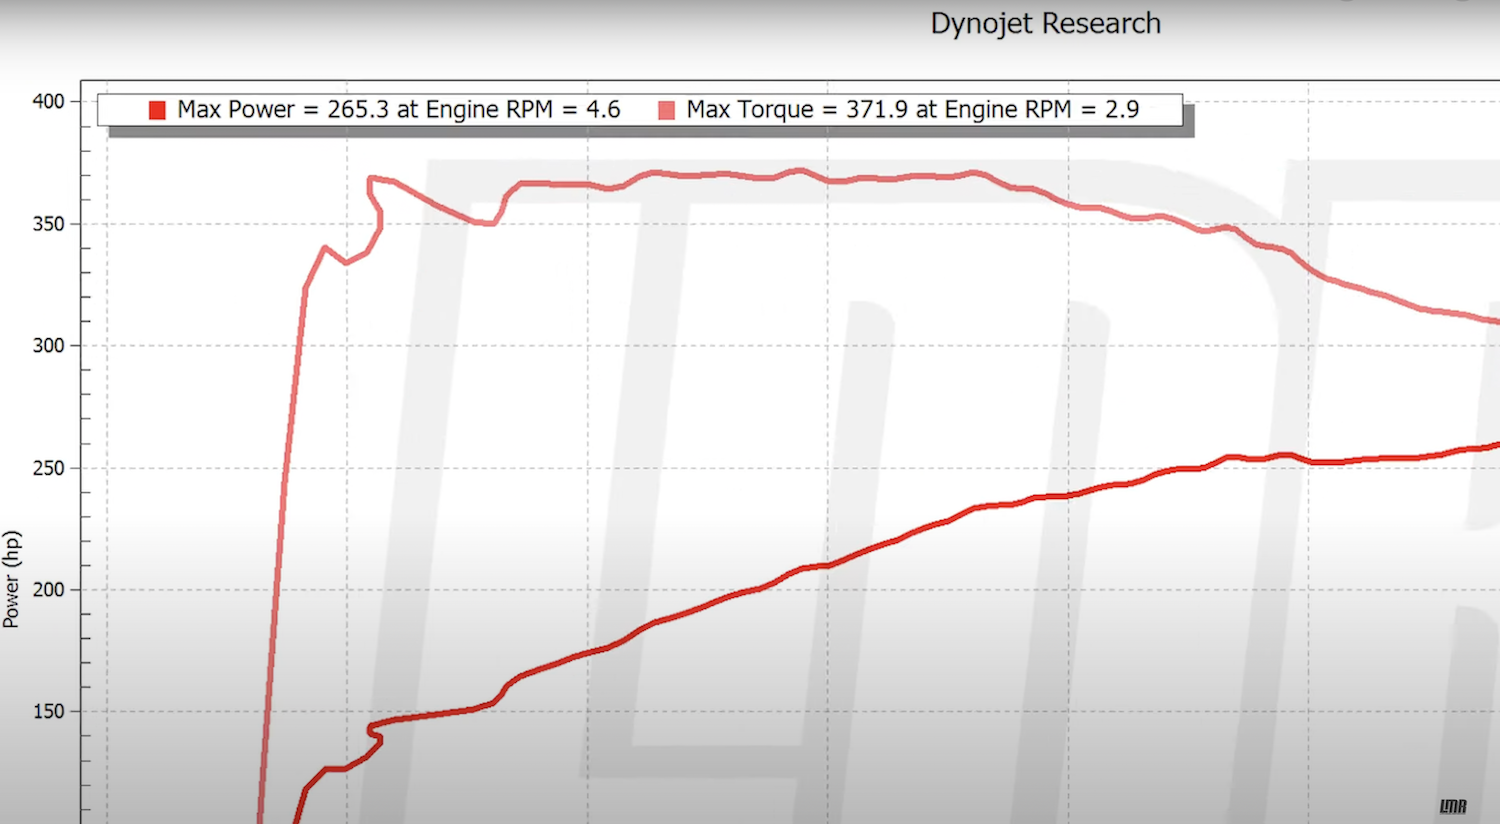
Task: Click the 250 y-axis tick label
Action: [x=48, y=468]
